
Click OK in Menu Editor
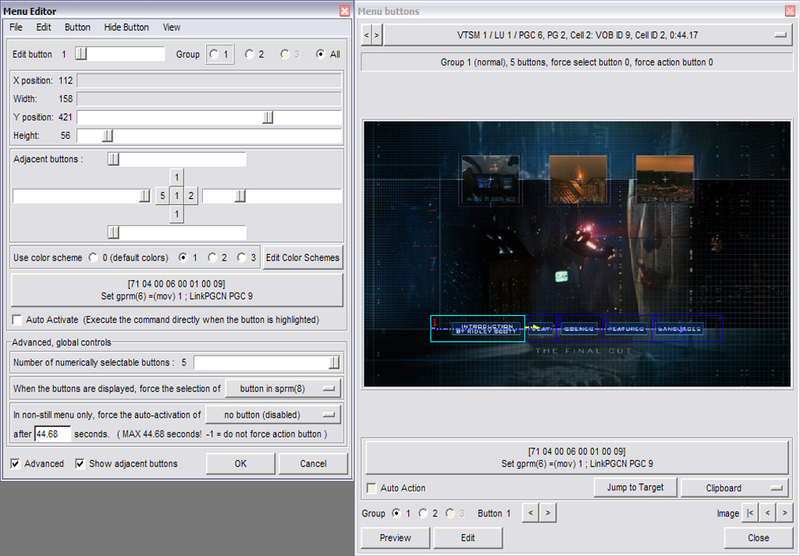coord(240,464)
